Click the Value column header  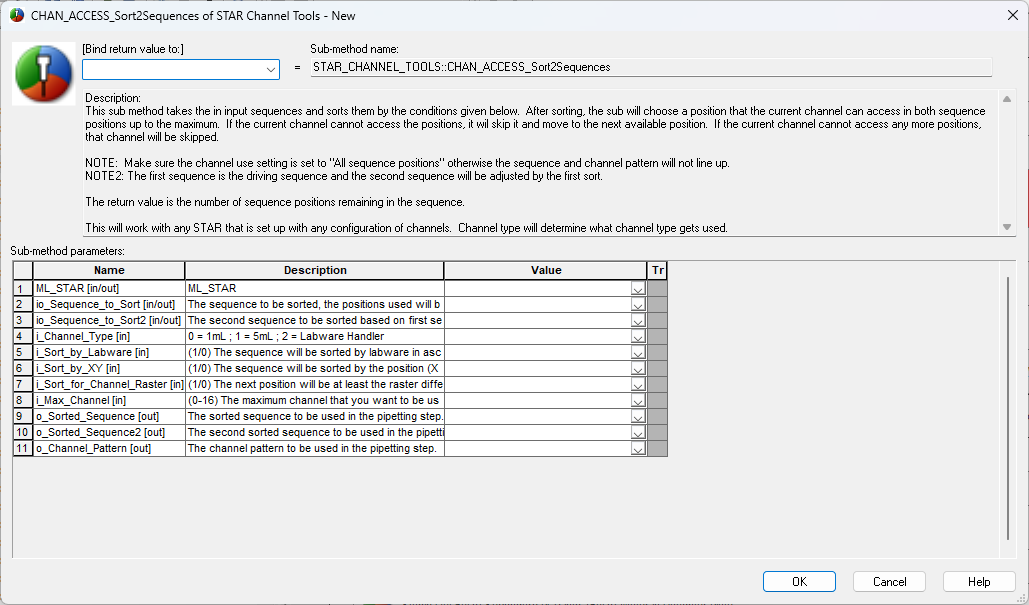coord(546,270)
